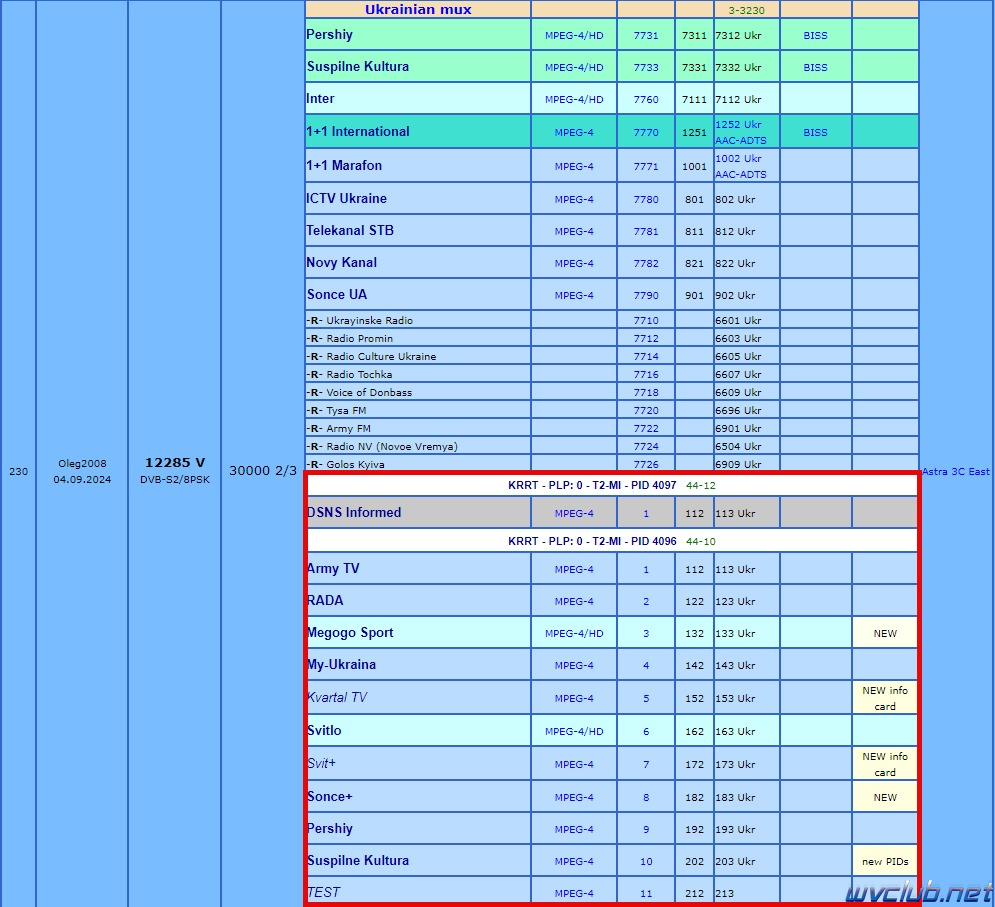The image size is (995, 907).
Task: Select Sonce UA channel name
Action: 337,295
